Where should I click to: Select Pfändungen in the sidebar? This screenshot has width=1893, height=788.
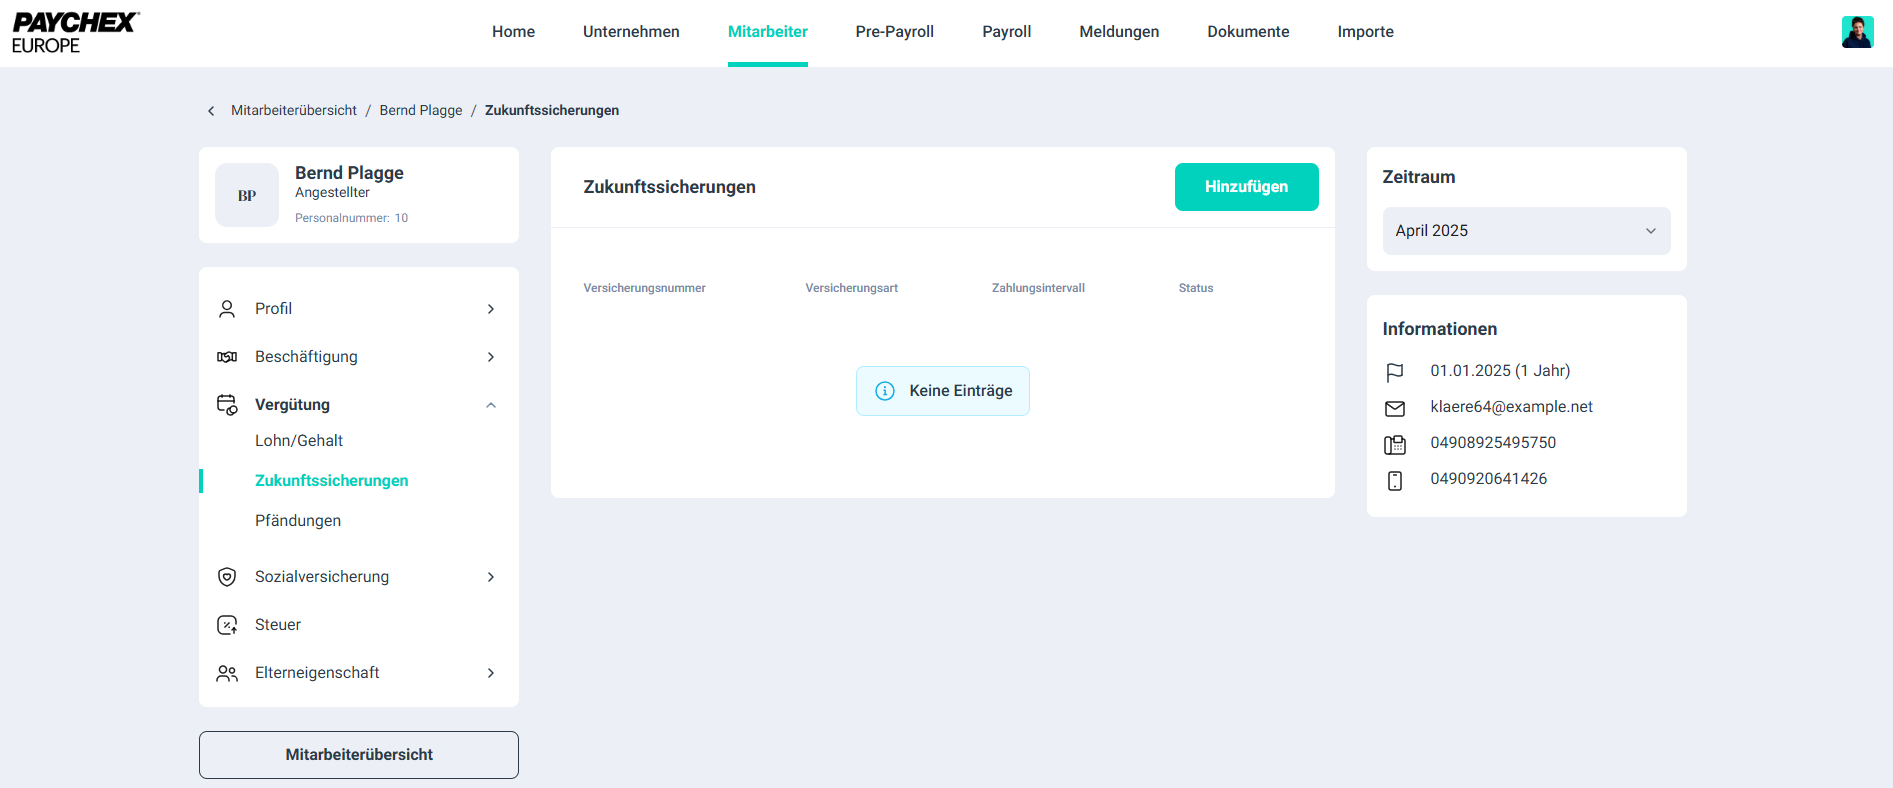point(298,521)
